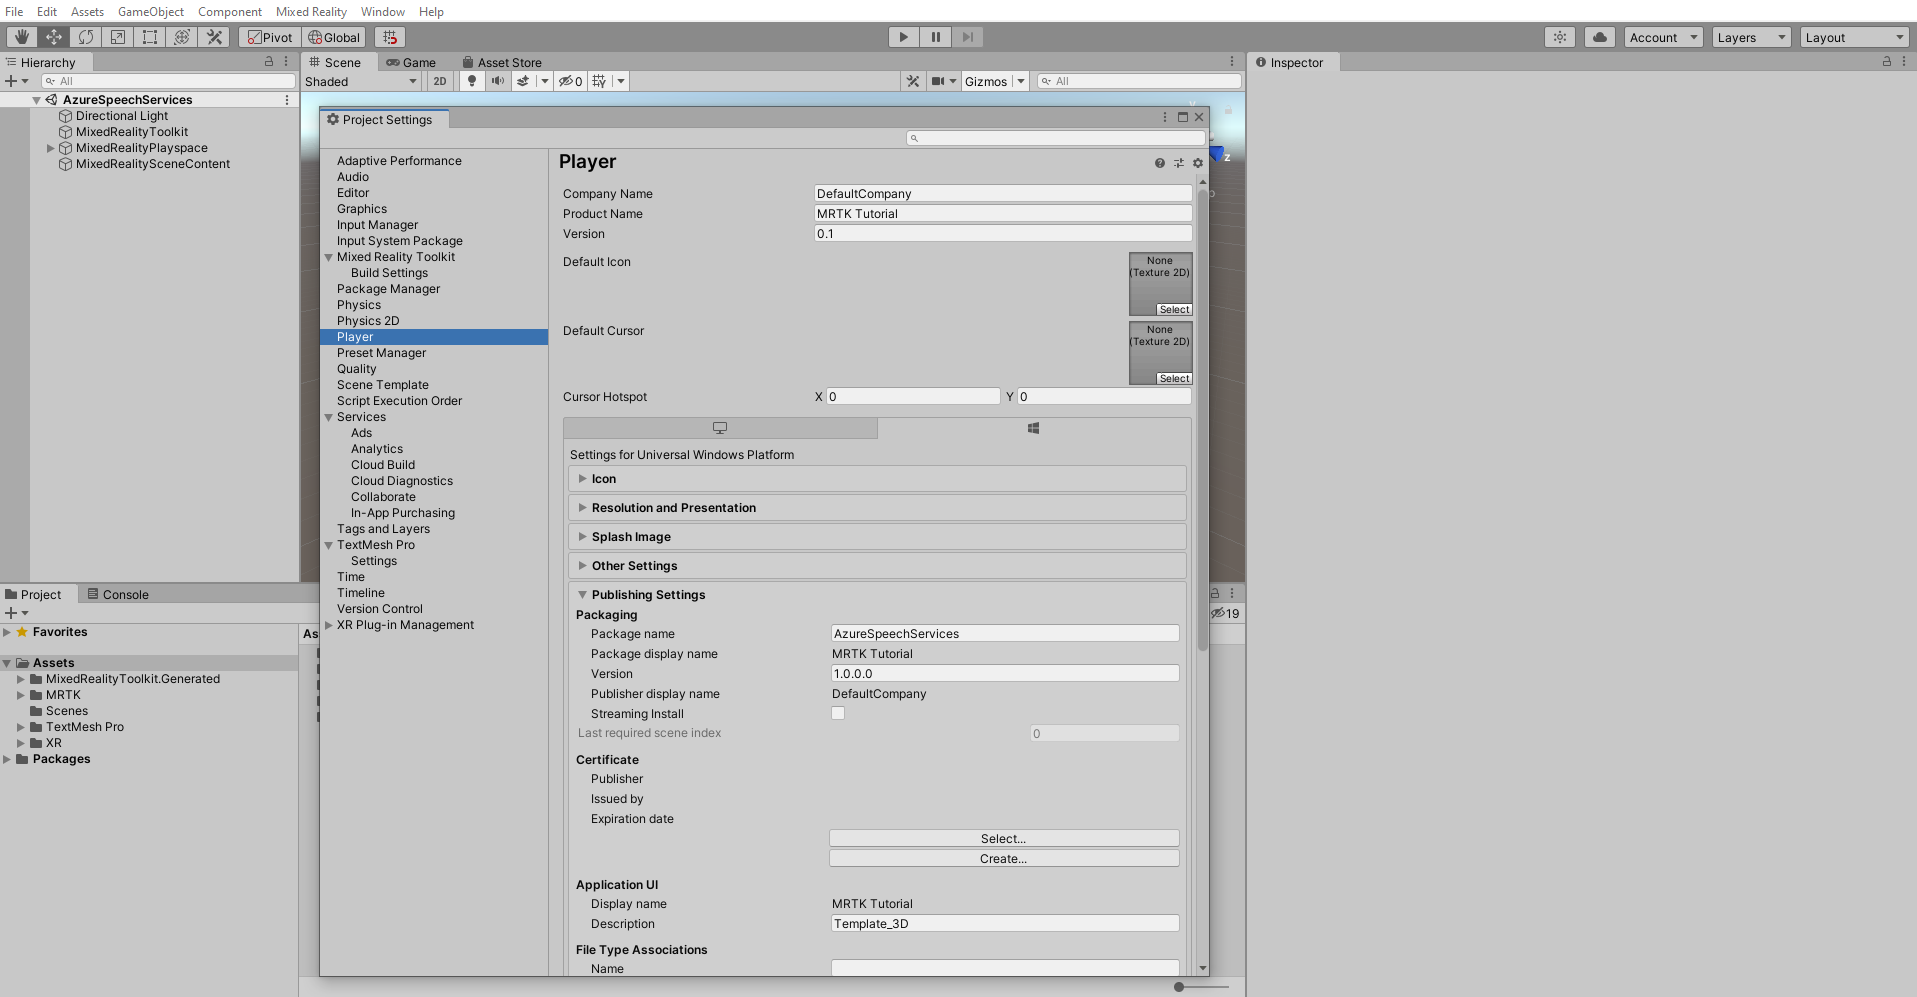This screenshot has height=997, width=1917.
Task: Select the Scale tool
Action: point(117,37)
